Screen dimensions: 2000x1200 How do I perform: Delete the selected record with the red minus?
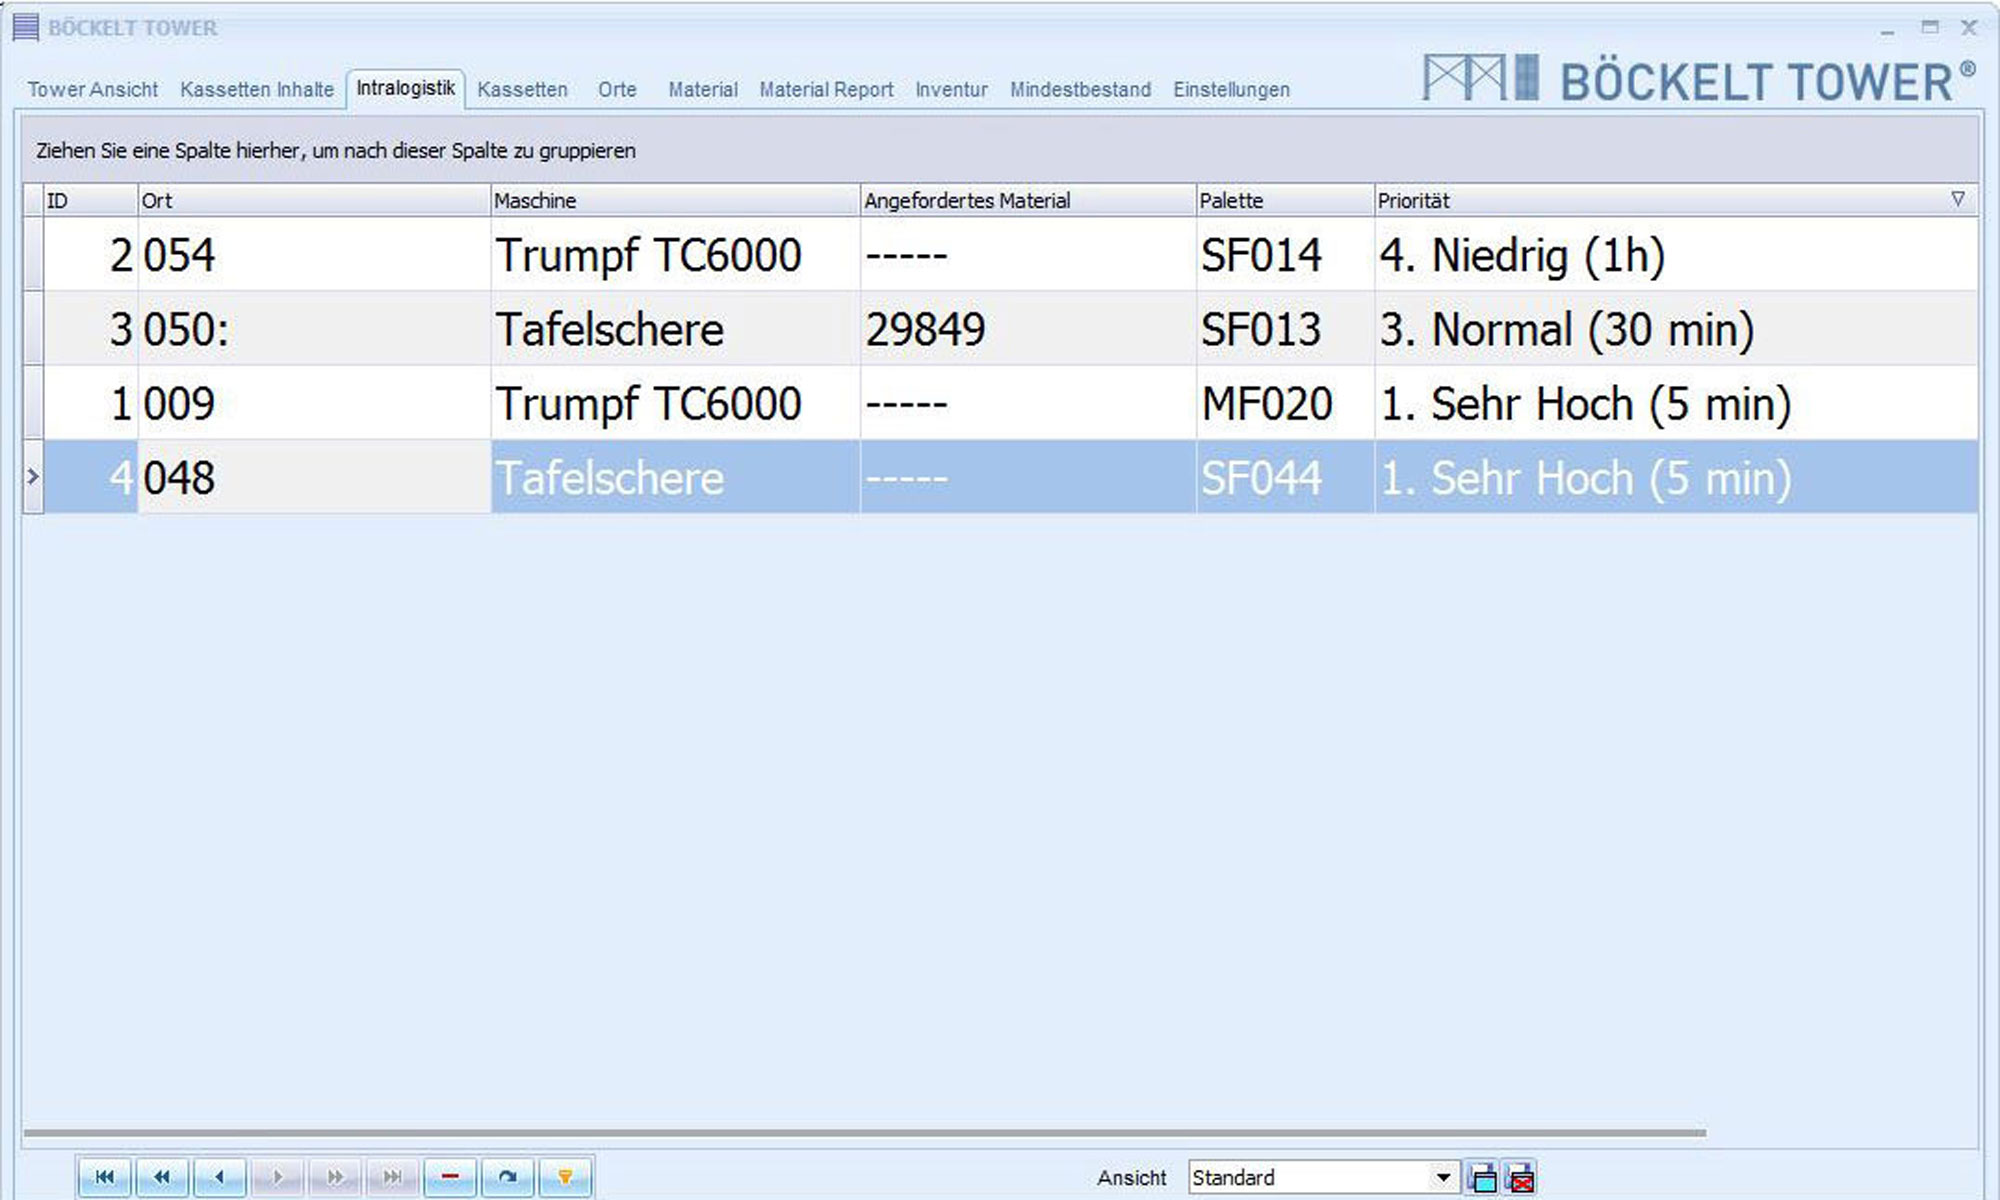tap(450, 1177)
